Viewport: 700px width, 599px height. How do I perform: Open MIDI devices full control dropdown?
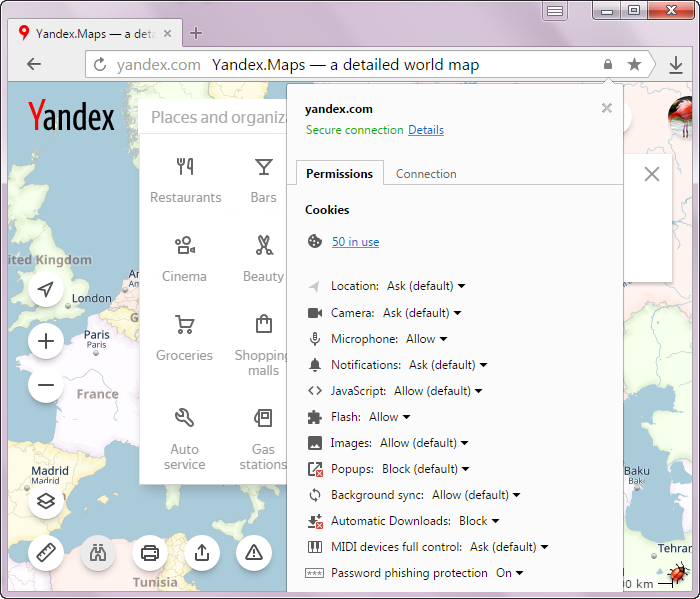pos(509,547)
